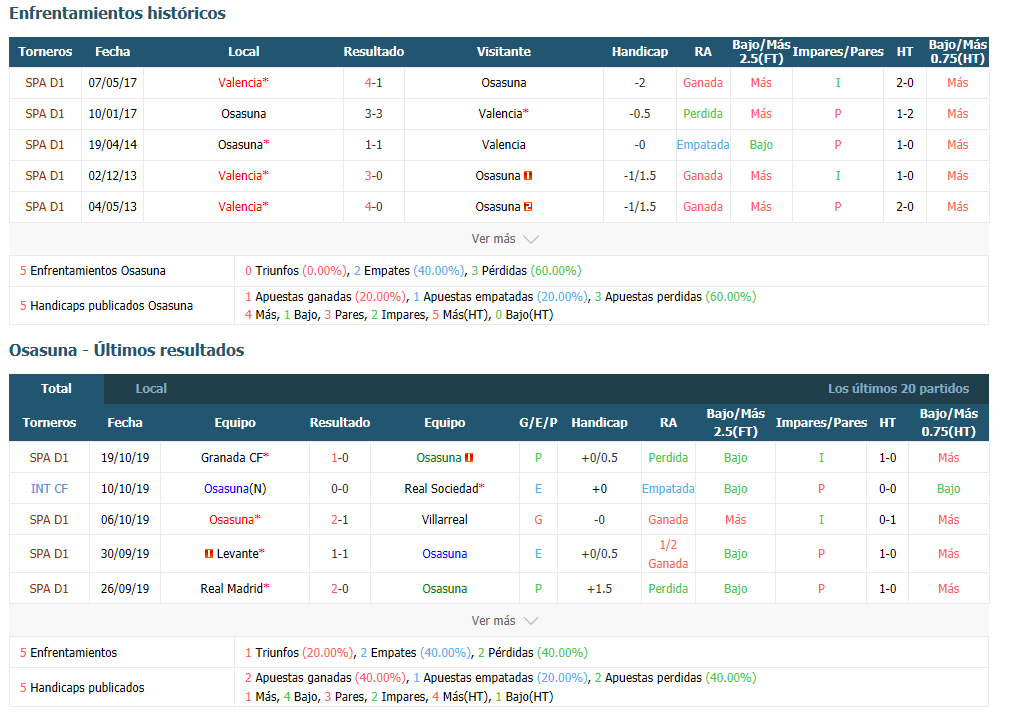Click the handicap value +1.5 in the Real Madrid row

click(599, 588)
